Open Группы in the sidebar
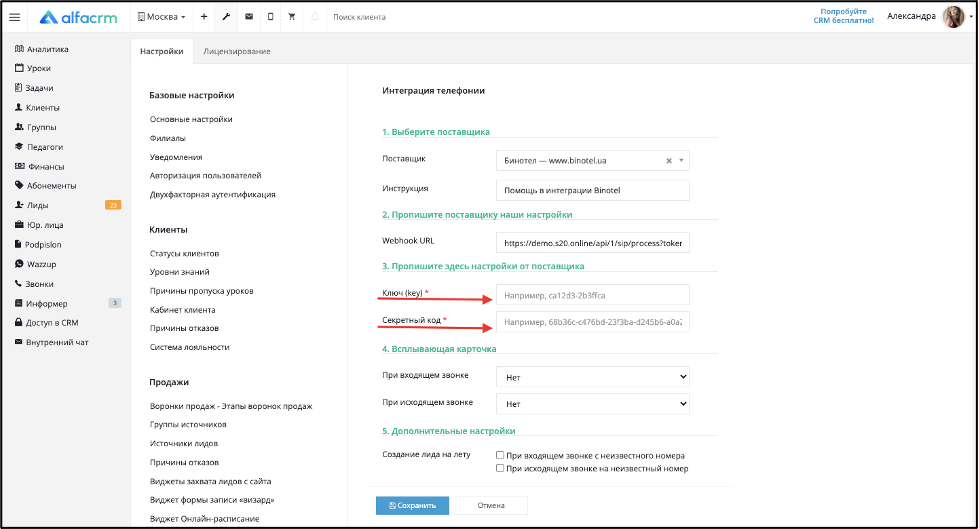 tap(36, 127)
